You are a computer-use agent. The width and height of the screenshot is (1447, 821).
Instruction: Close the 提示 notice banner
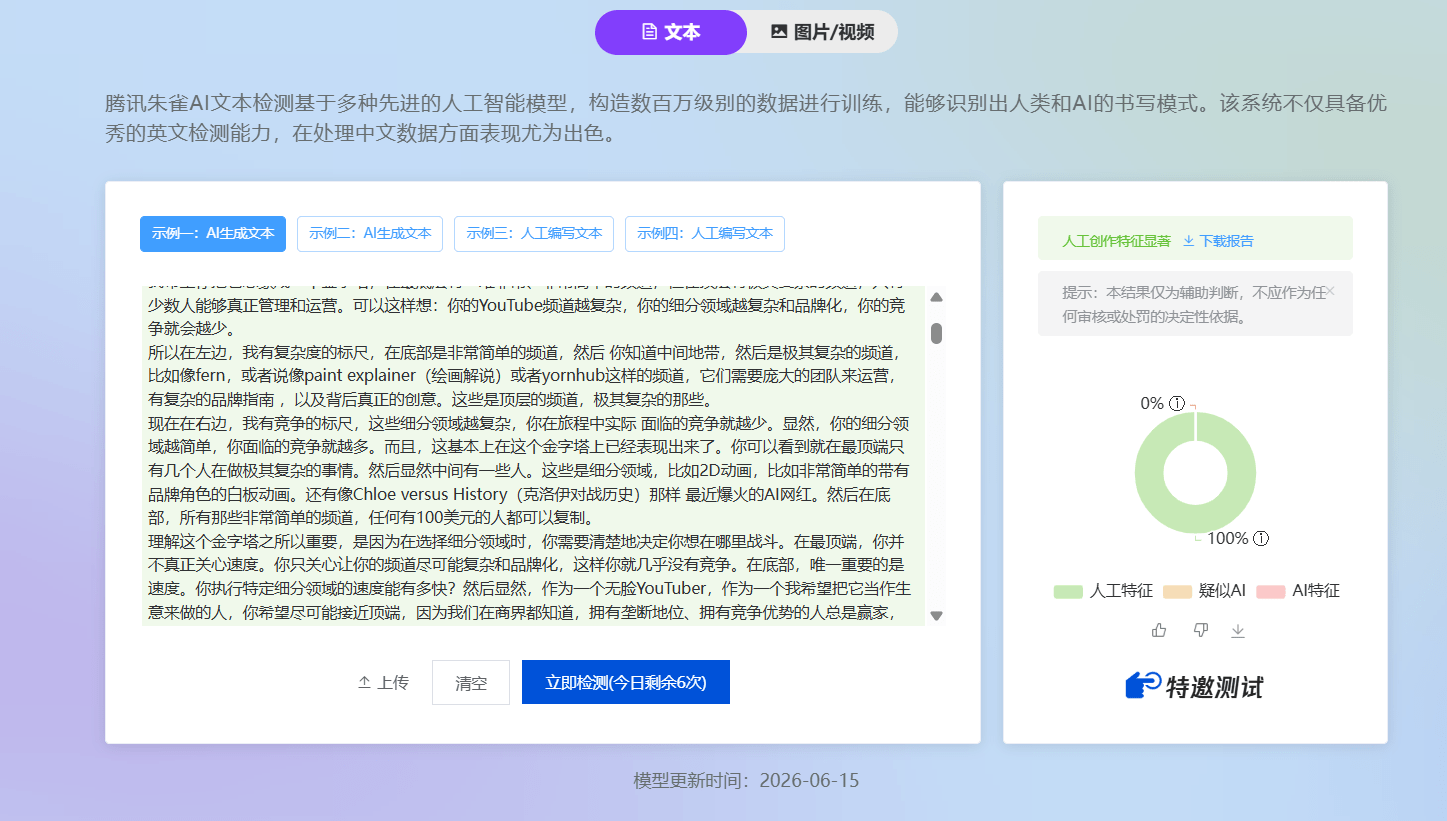(x=1330, y=291)
